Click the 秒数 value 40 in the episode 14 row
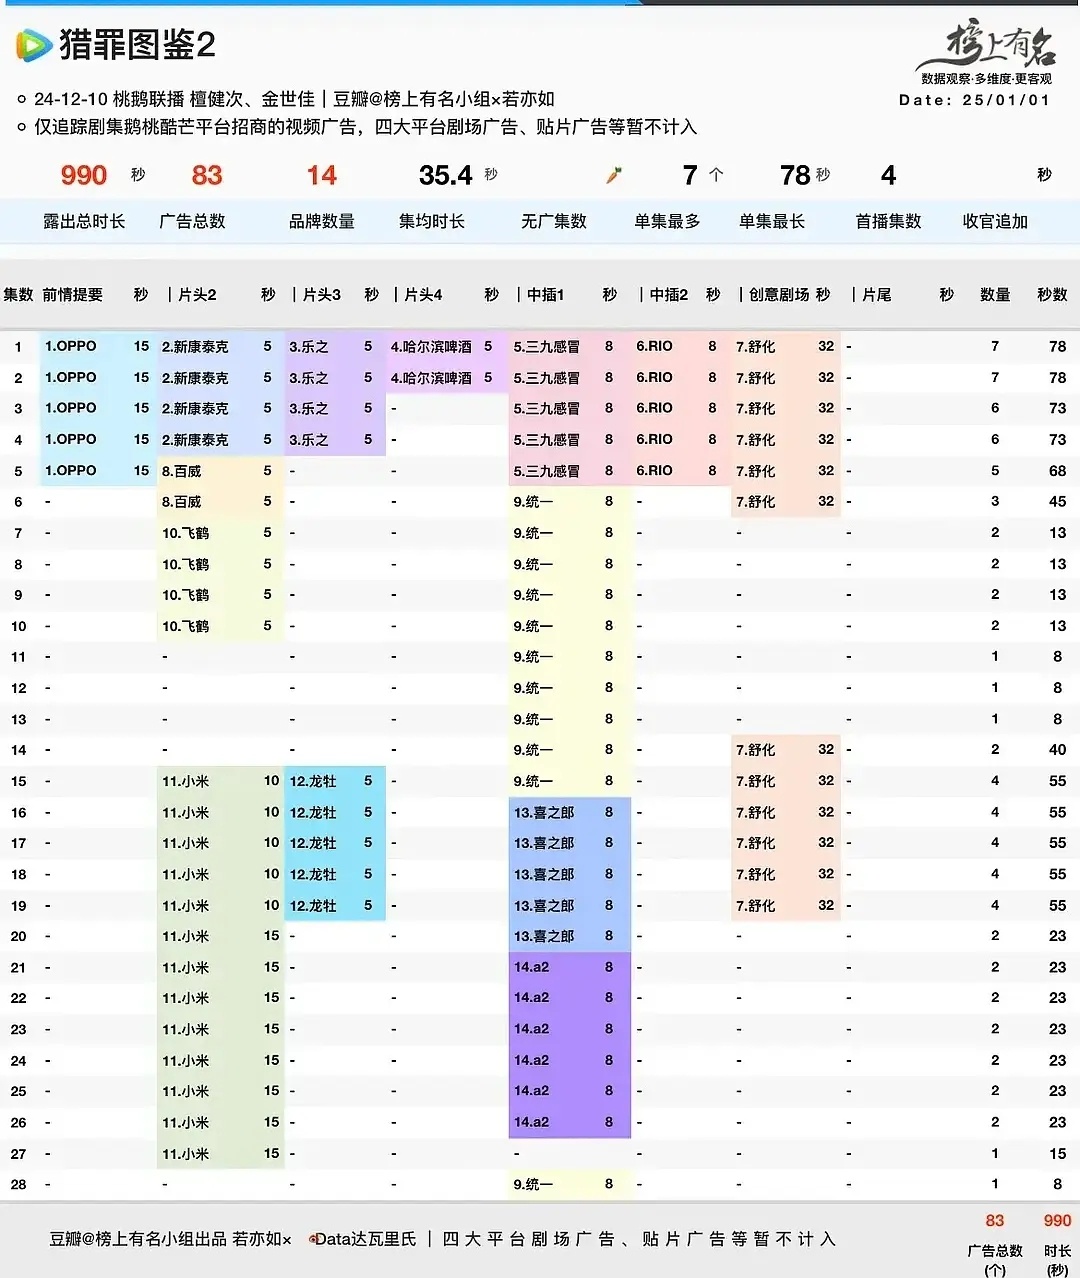The width and height of the screenshot is (1080, 1278). click(1057, 750)
